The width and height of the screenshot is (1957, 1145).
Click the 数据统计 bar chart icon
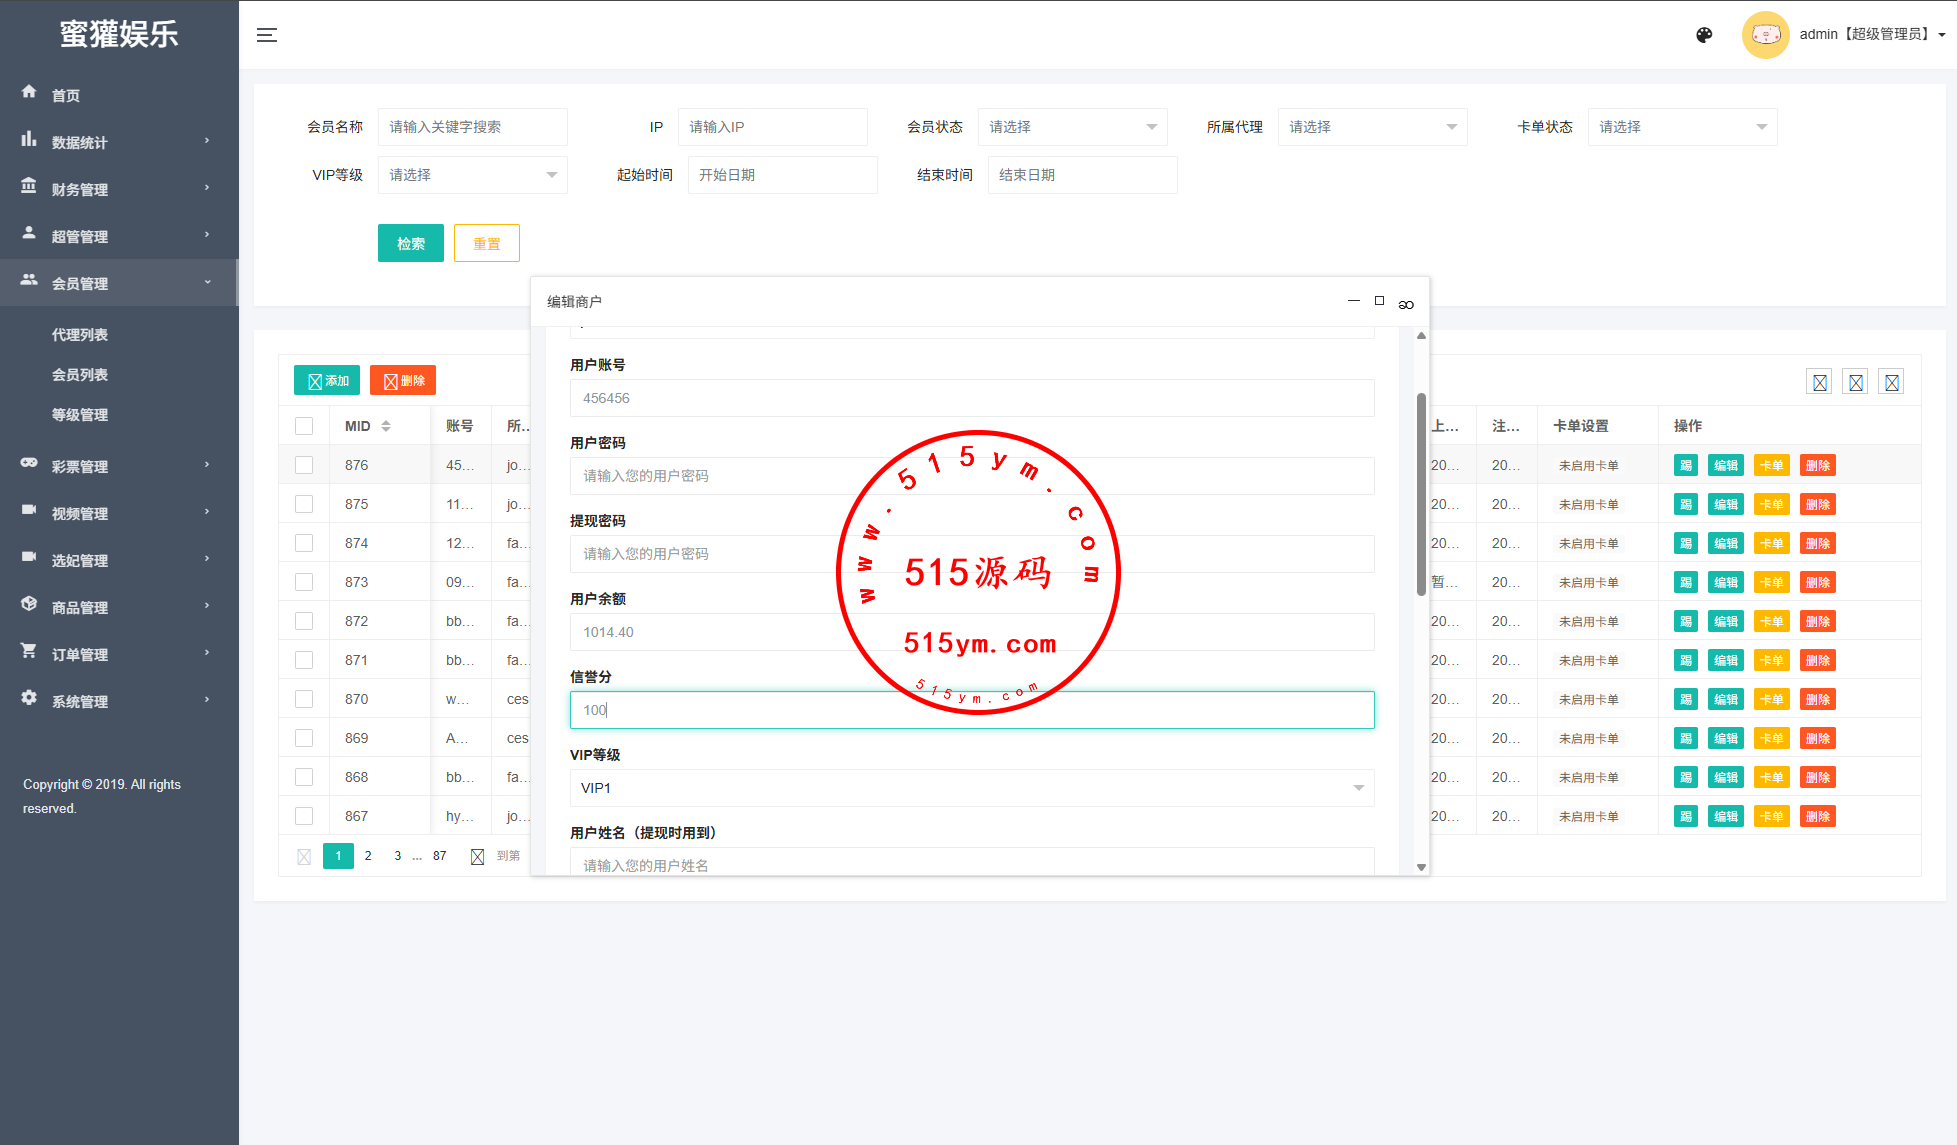(x=29, y=140)
